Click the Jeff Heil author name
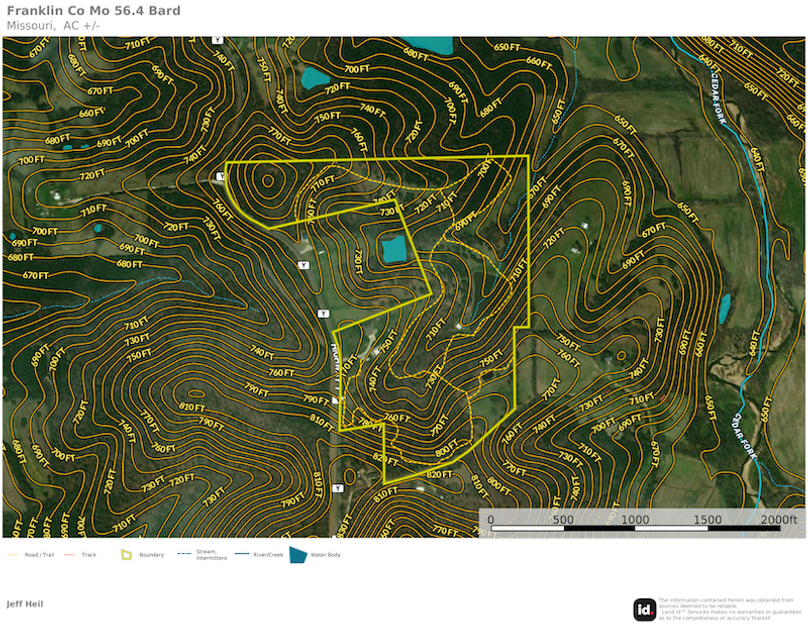Viewport: 808px width, 624px height. pos(25,604)
